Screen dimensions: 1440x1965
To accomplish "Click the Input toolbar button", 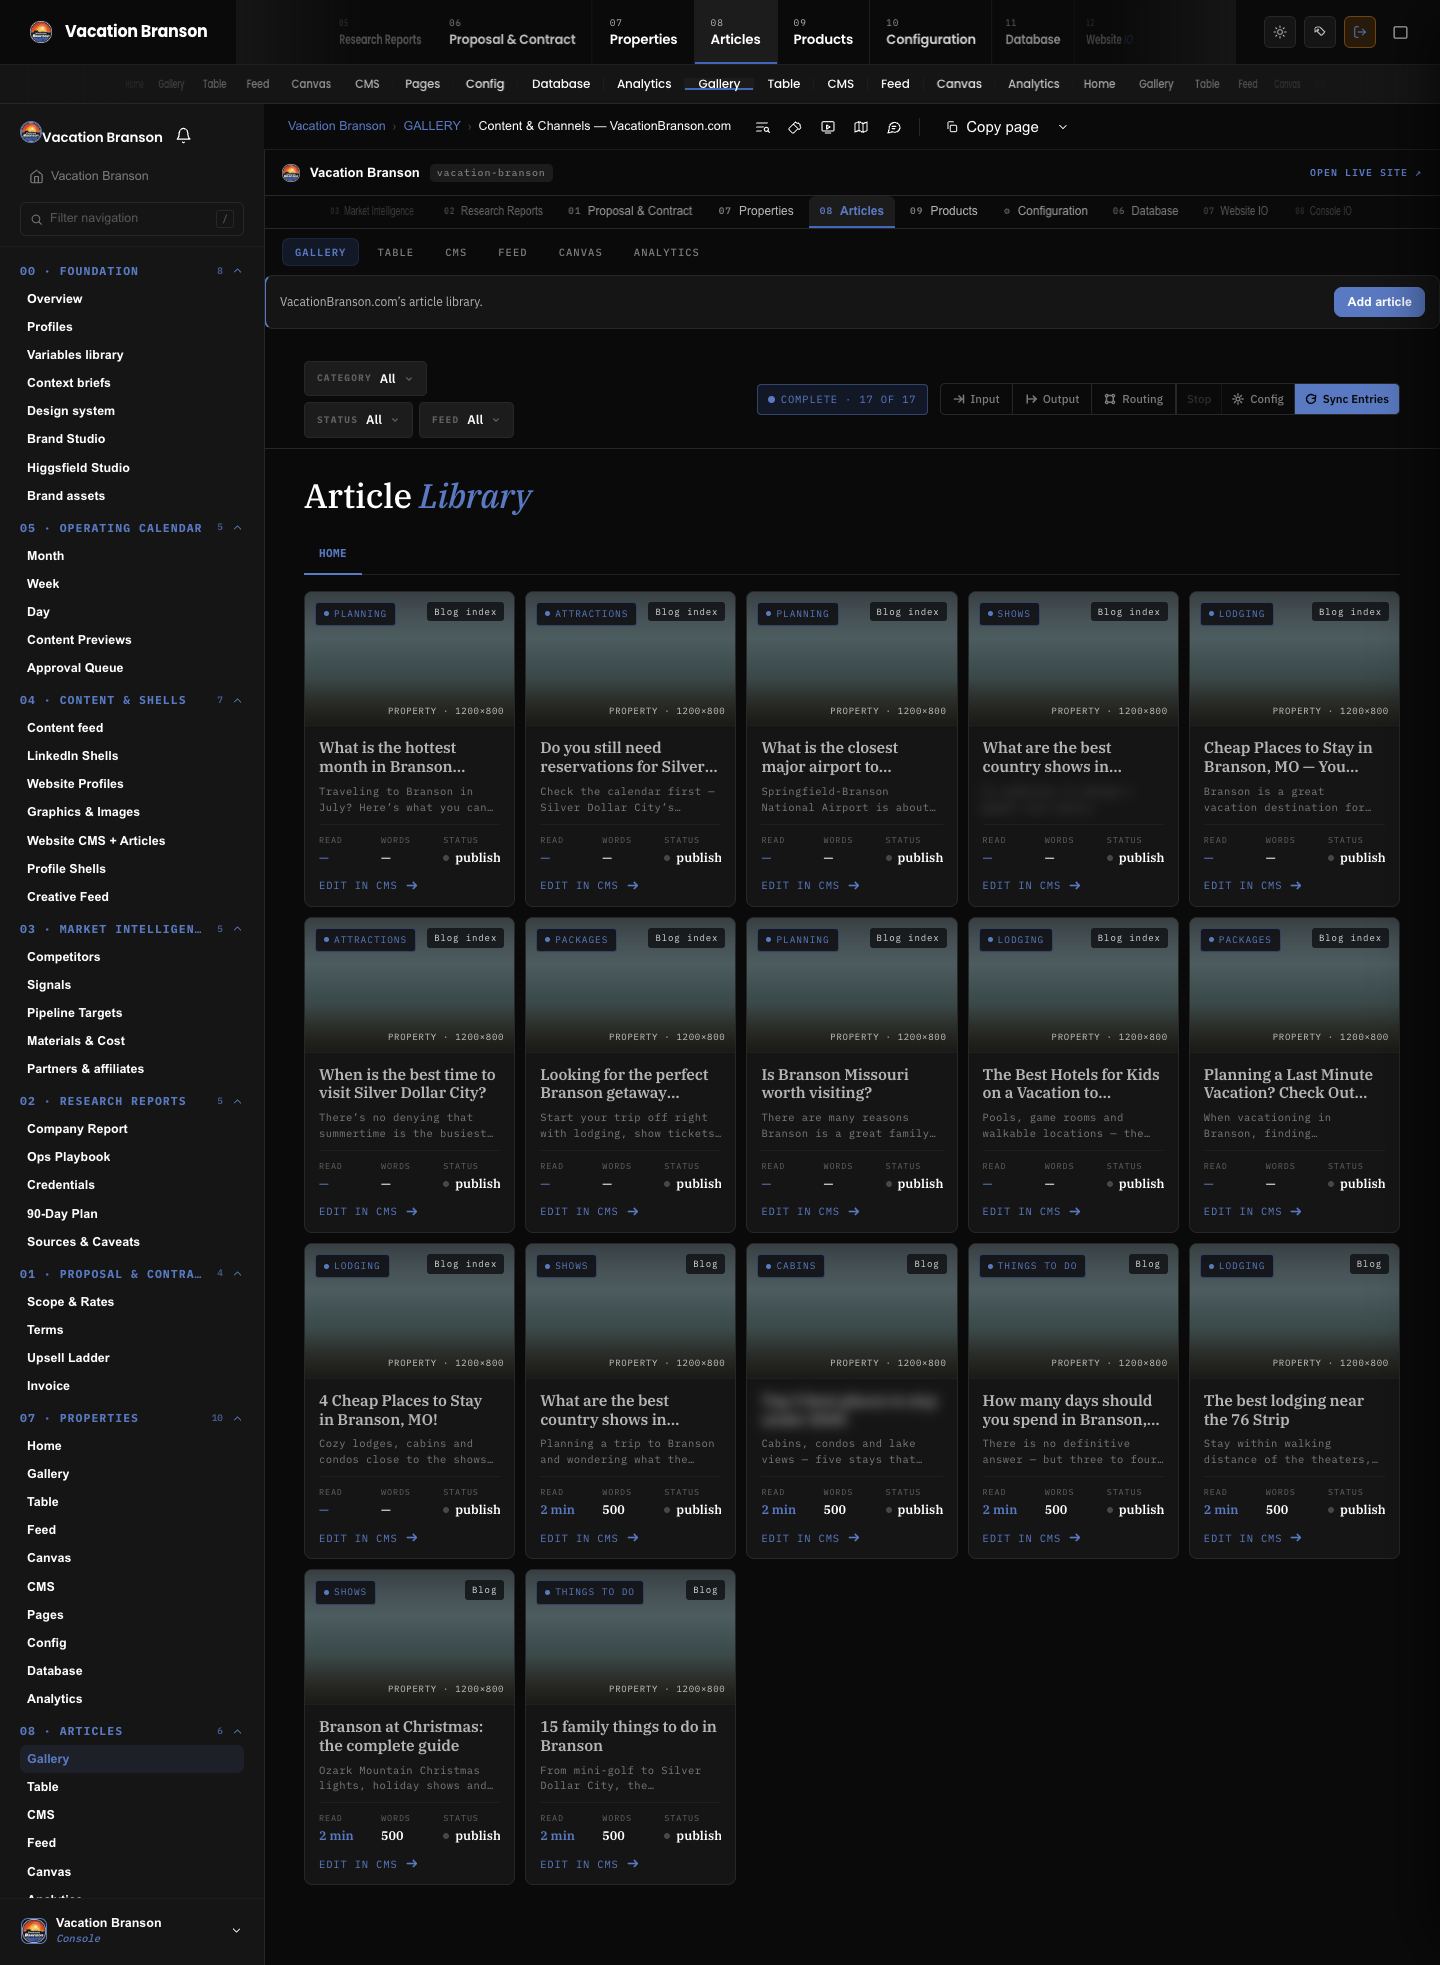I will pyautogui.click(x=977, y=399).
